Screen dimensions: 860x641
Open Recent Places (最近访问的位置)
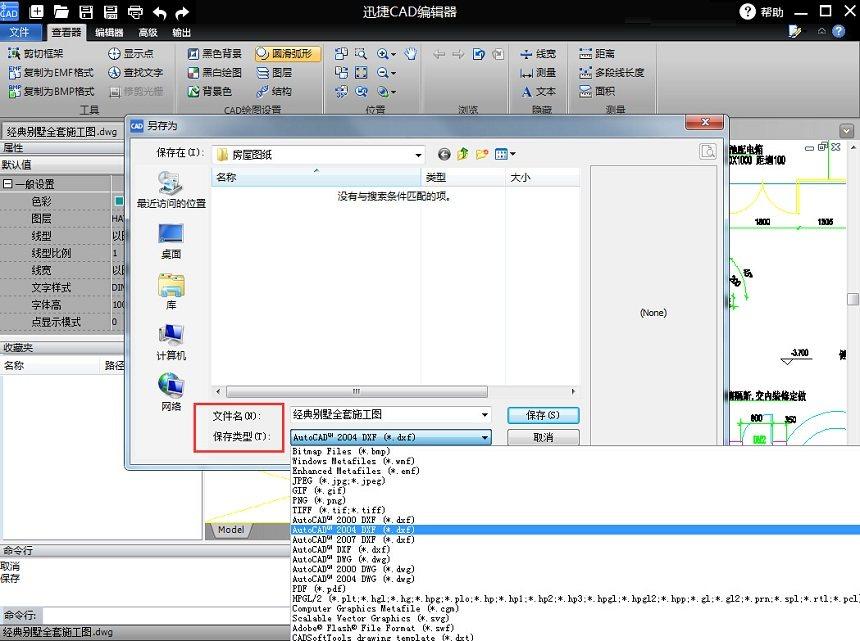(171, 188)
